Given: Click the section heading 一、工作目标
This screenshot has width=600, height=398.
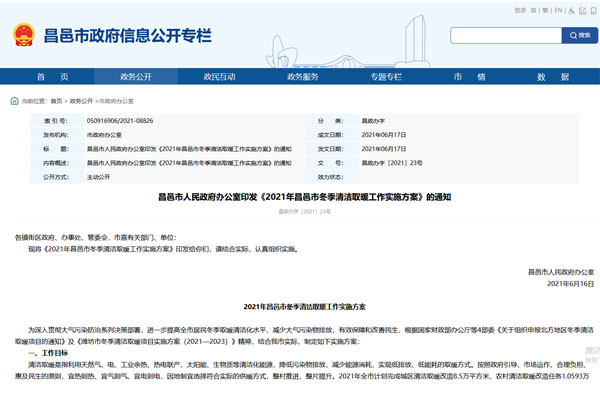Looking at the screenshot, I should (48, 353).
